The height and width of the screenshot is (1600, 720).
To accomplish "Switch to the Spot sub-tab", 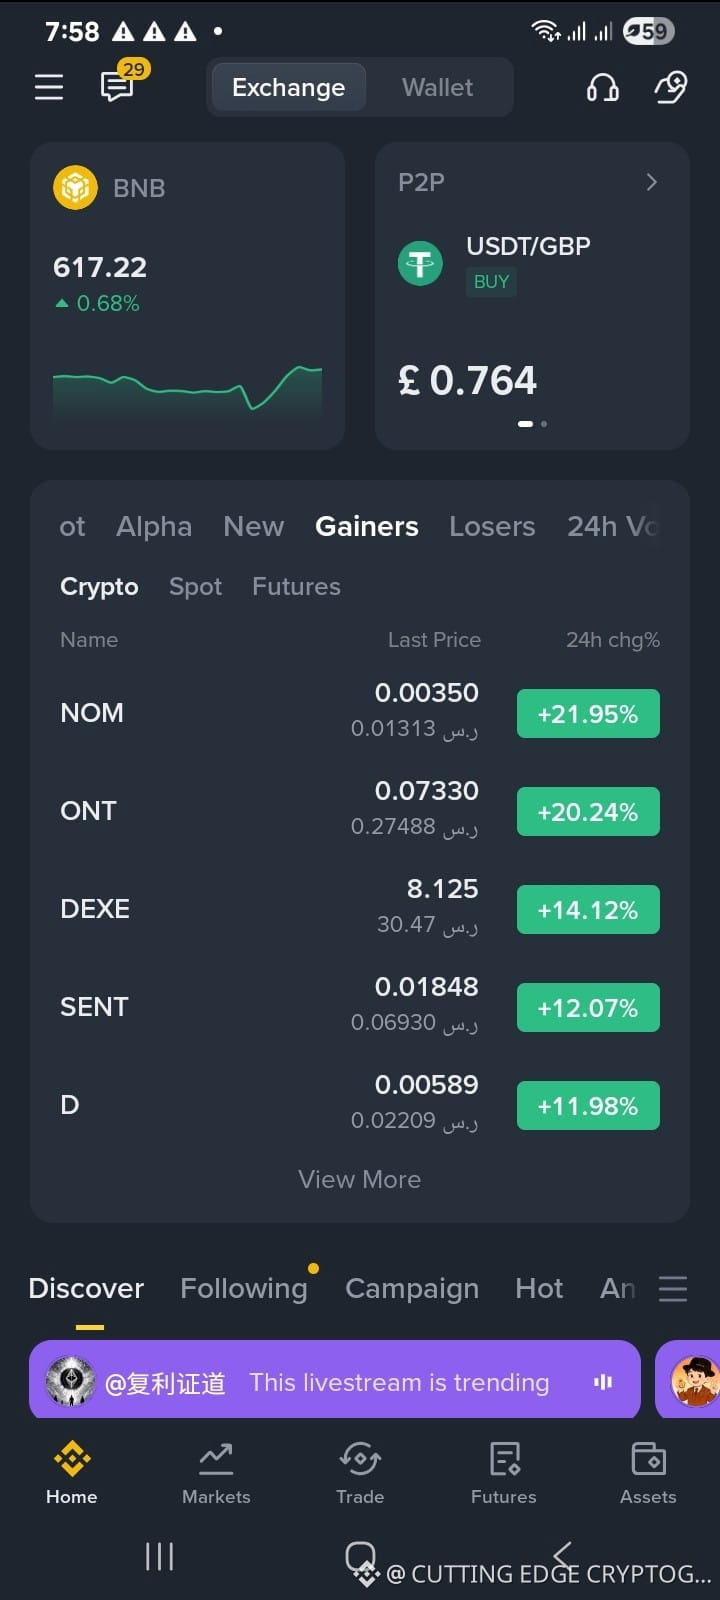I will click(195, 586).
